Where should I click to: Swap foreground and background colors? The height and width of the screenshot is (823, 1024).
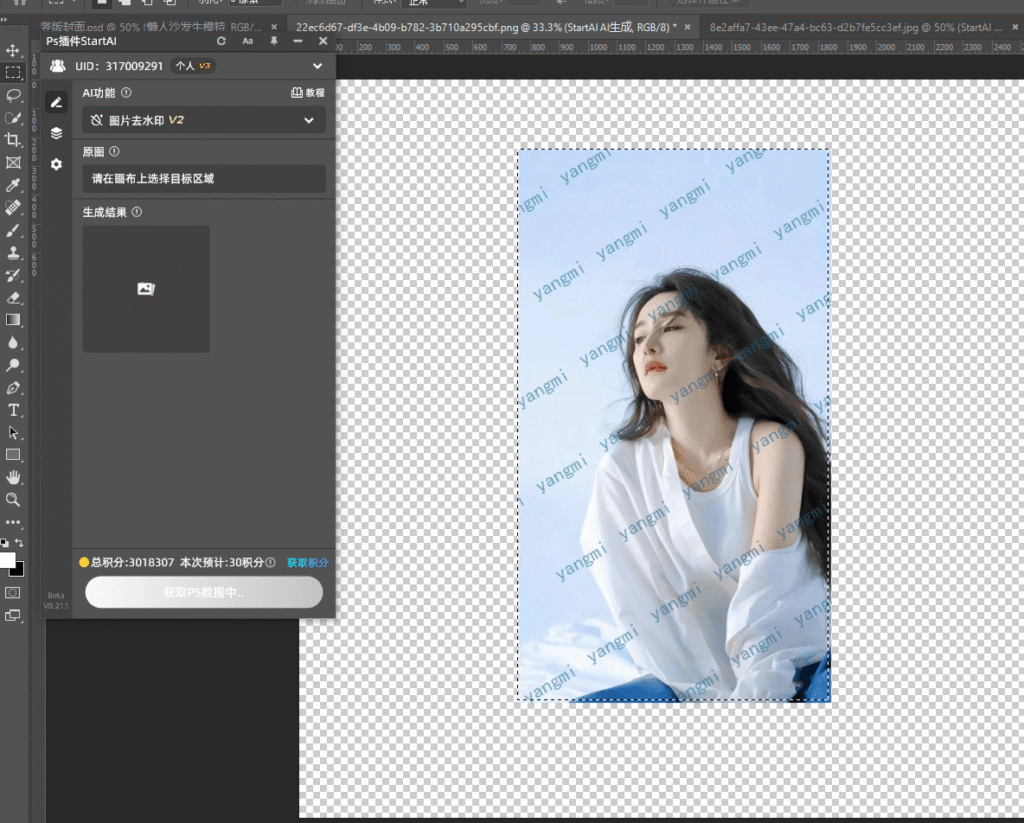click(x=19, y=543)
